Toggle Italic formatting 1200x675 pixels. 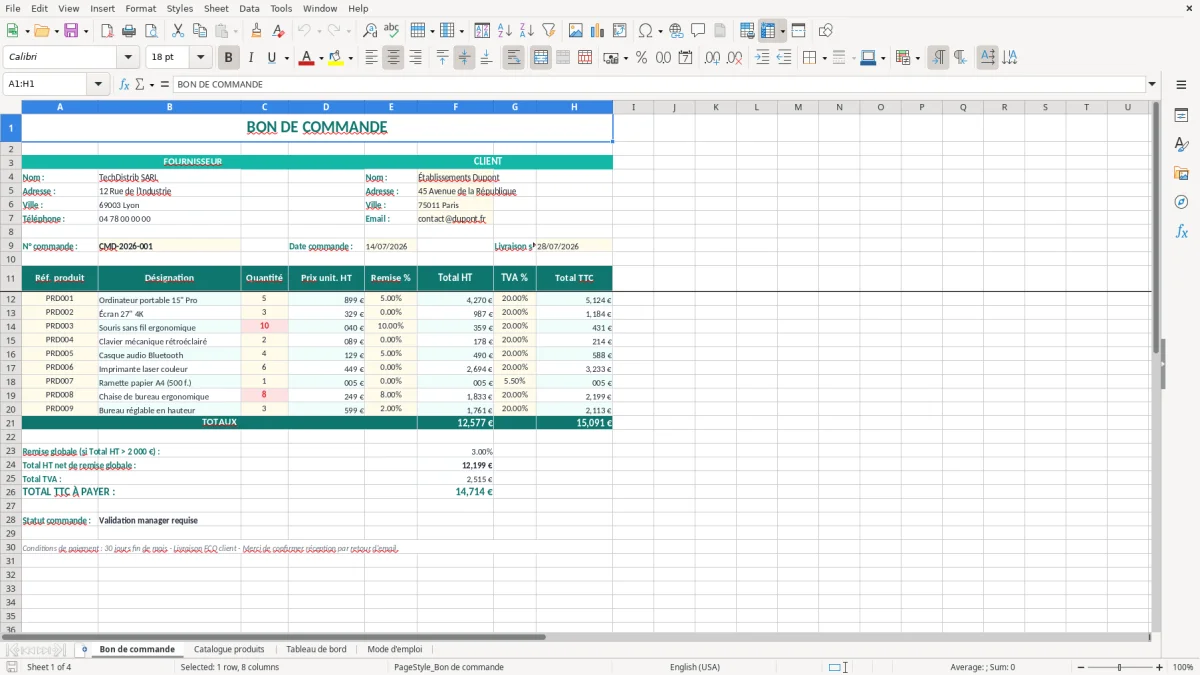[251, 58]
